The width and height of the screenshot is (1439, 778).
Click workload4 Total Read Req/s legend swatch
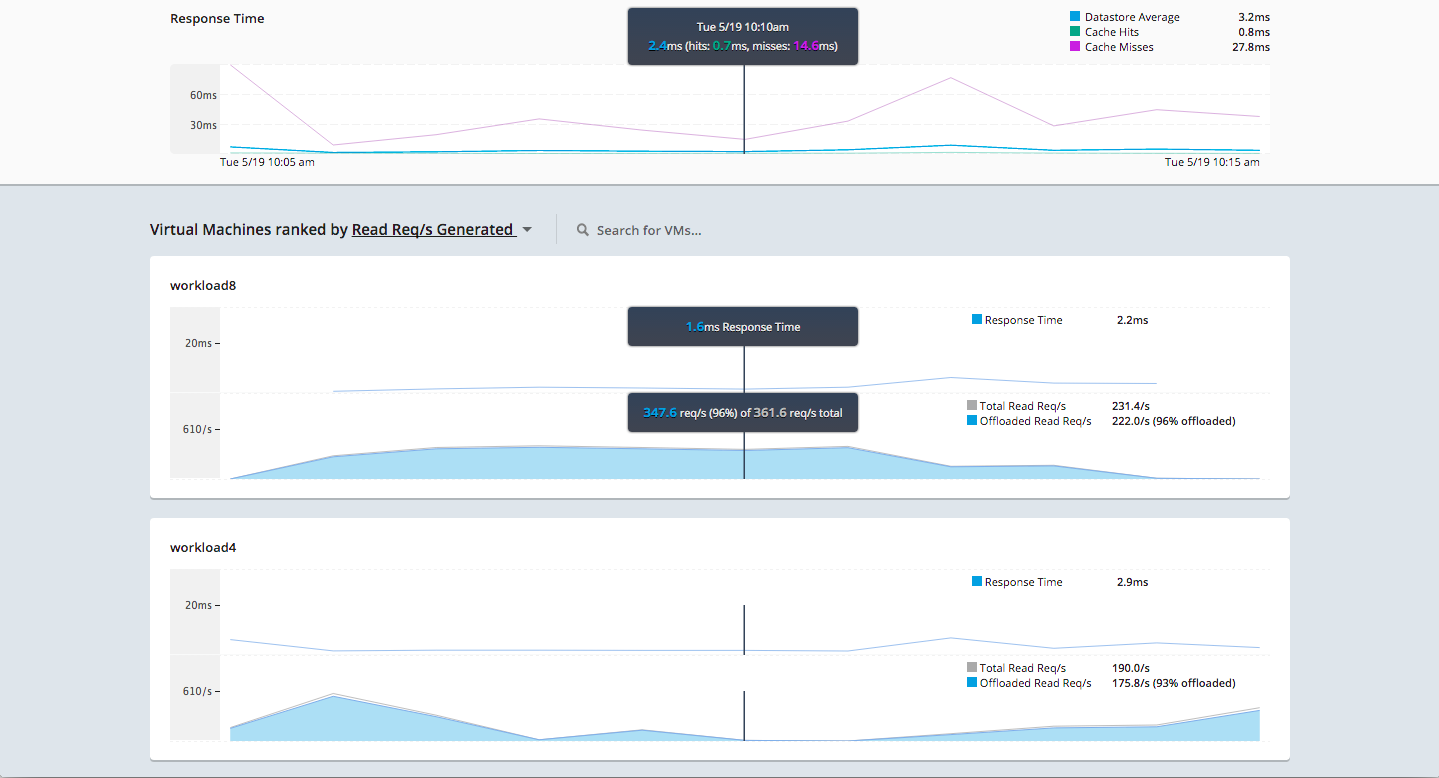972,668
